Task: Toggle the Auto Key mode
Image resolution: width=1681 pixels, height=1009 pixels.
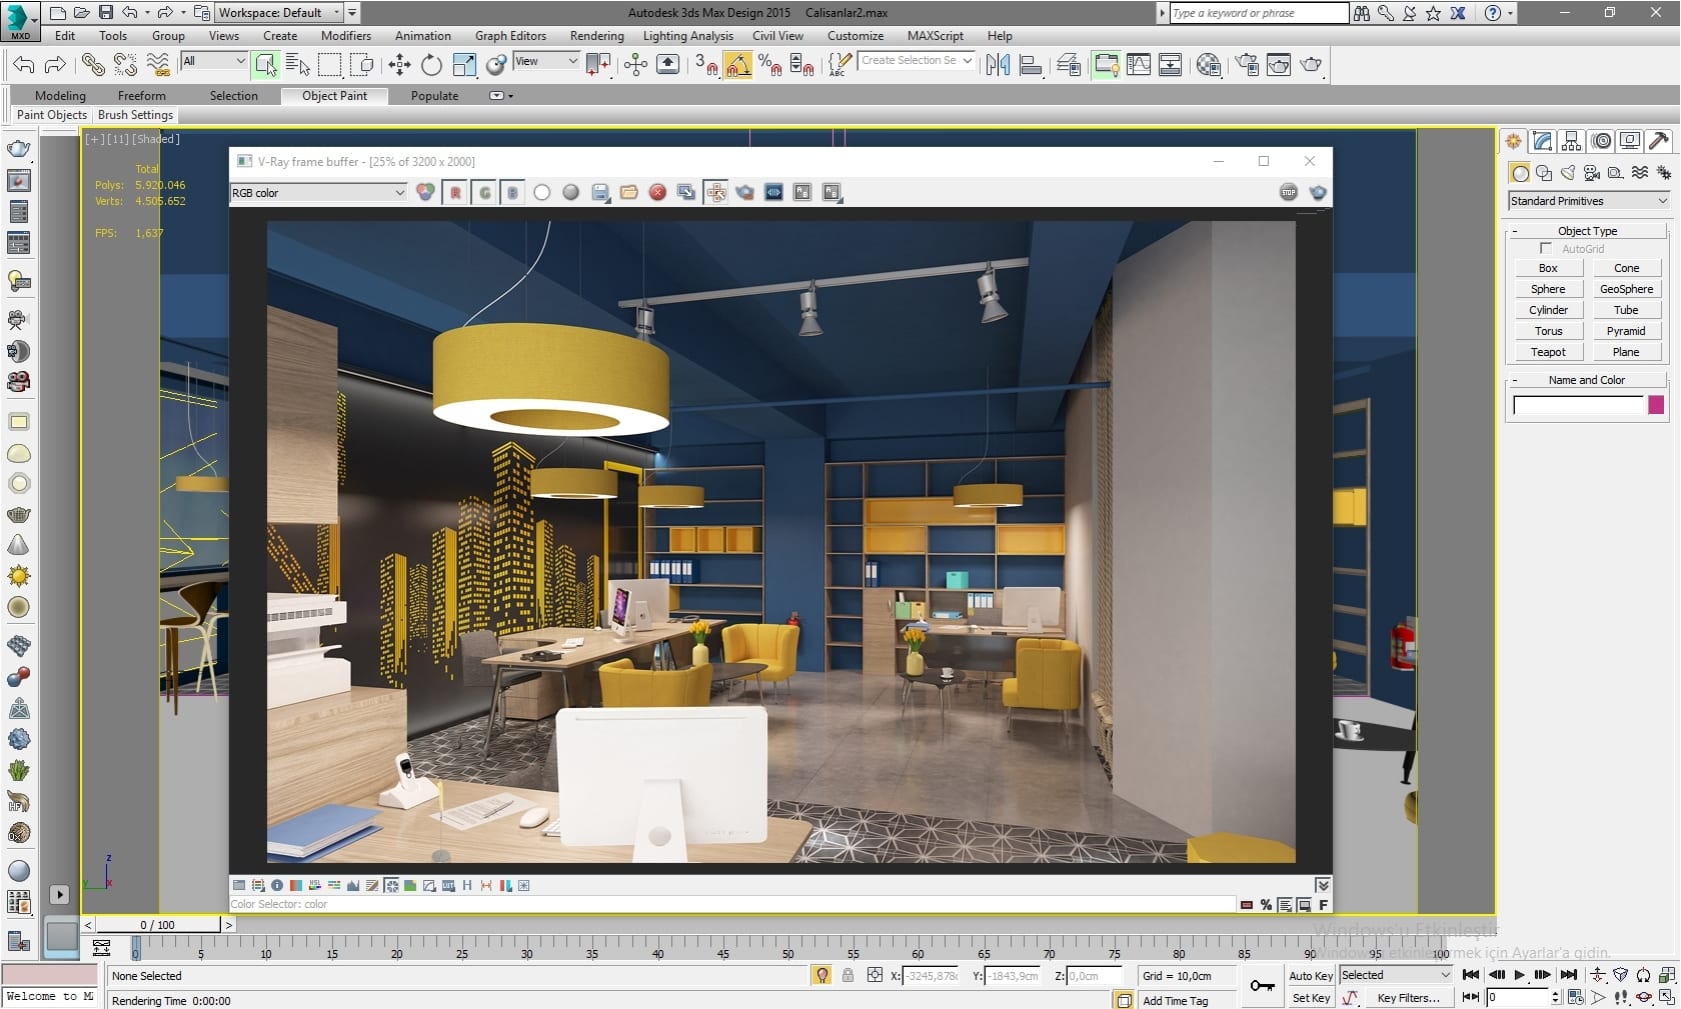Action: [x=1310, y=975]
